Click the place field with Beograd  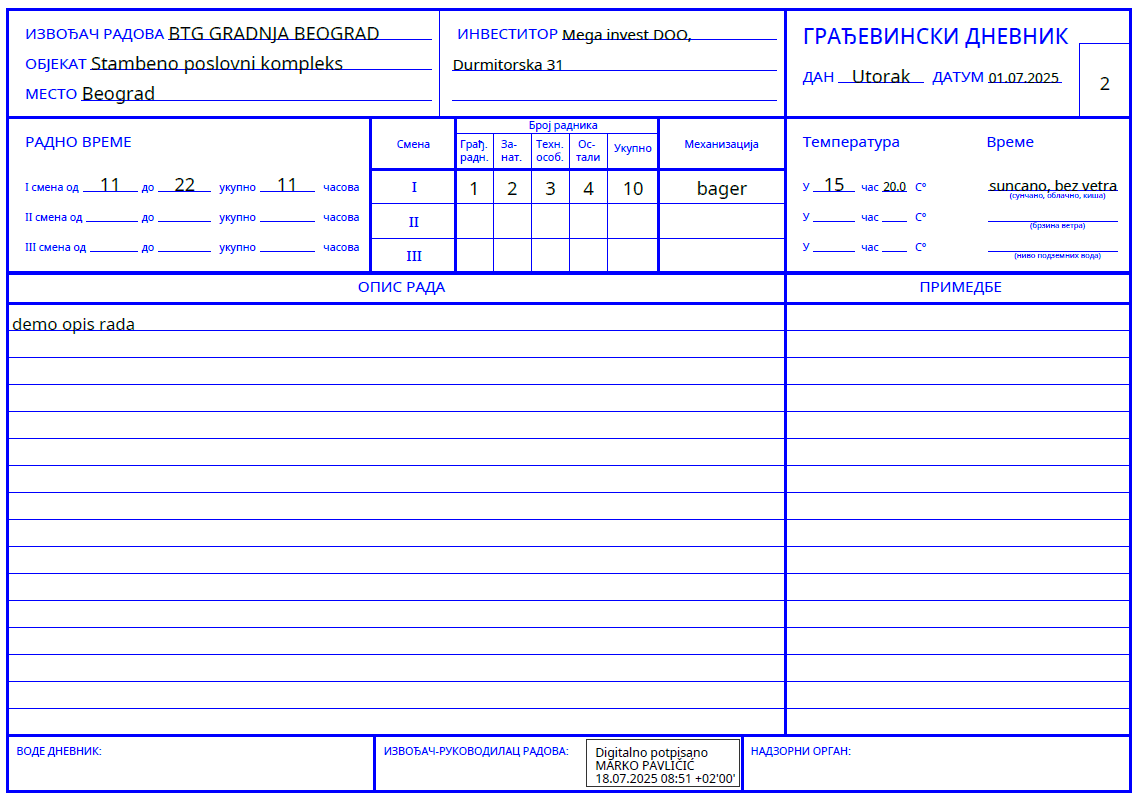118,94
